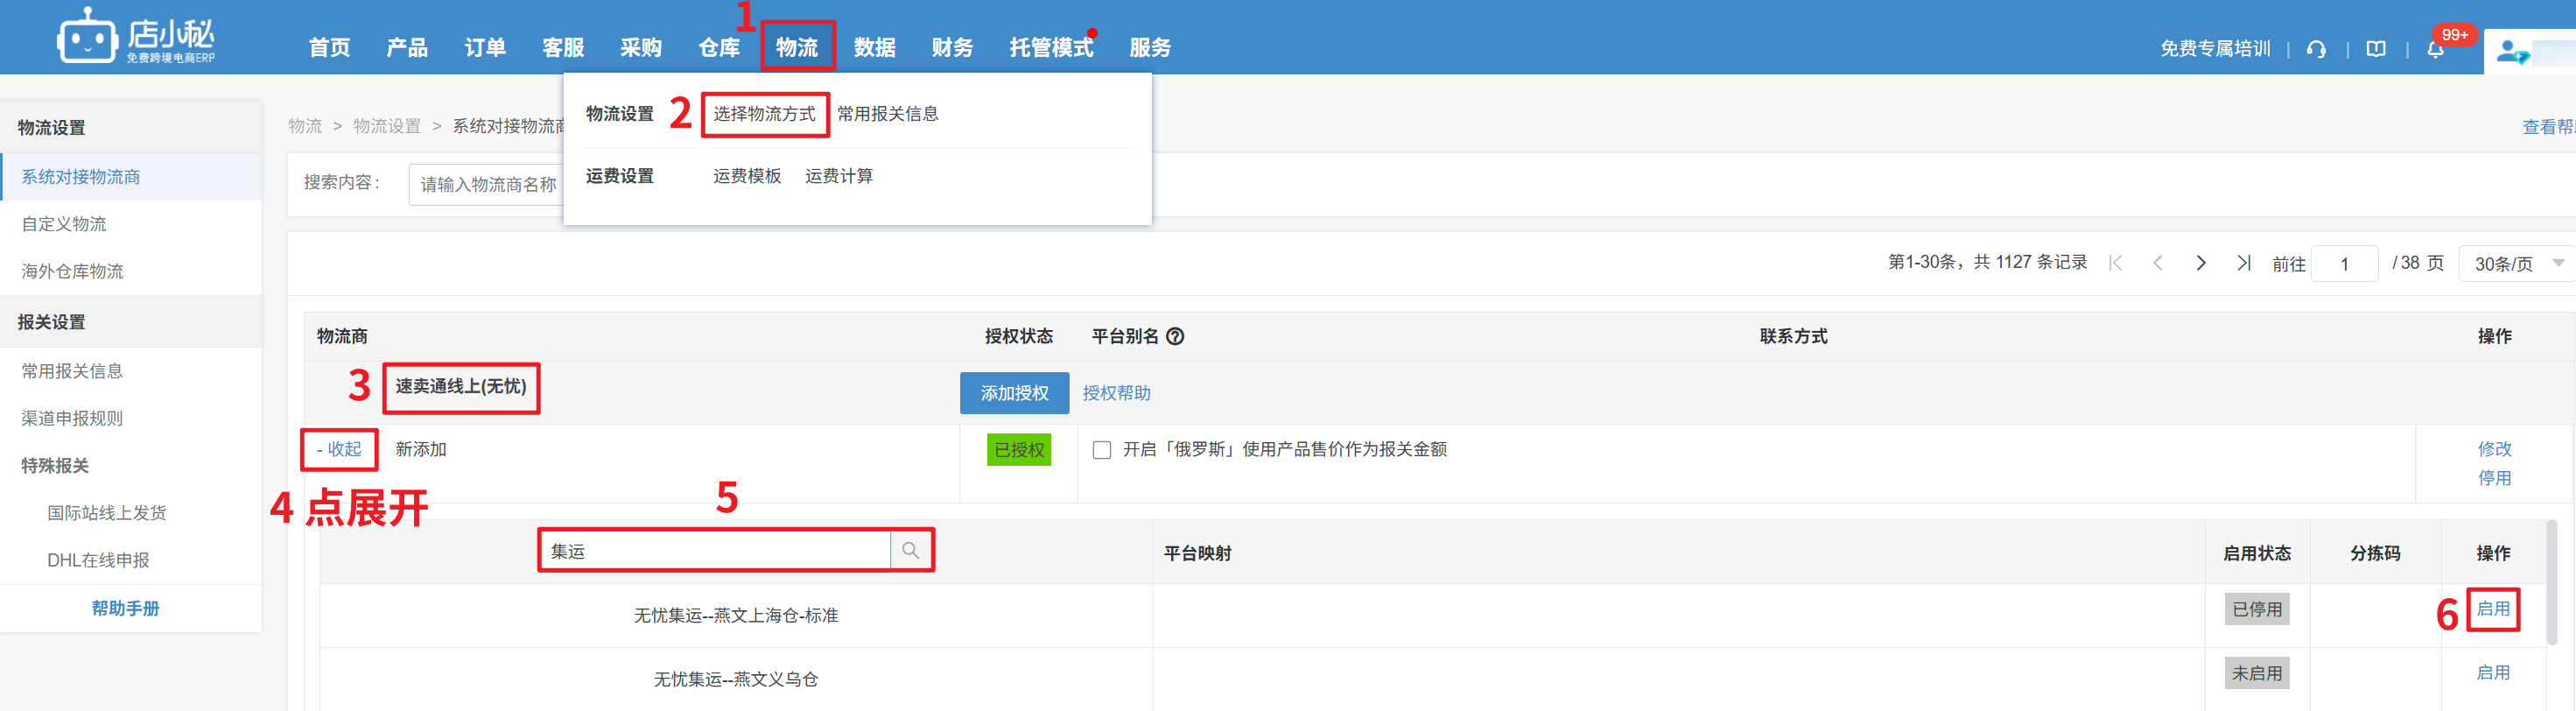
Task: Click the 店小秘 robot logo
Action: click(x=88, y=38)
